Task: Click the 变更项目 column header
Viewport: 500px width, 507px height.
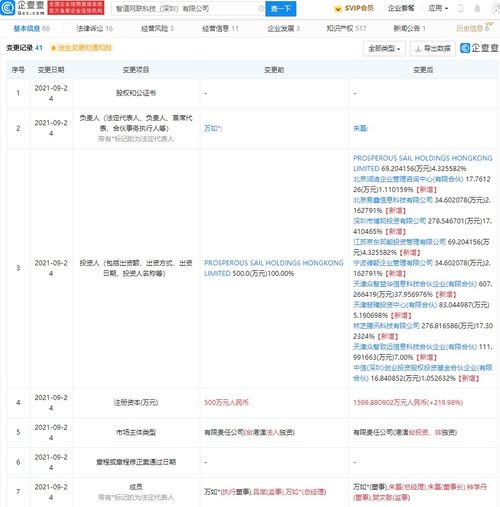Action: tap(136, 70)
